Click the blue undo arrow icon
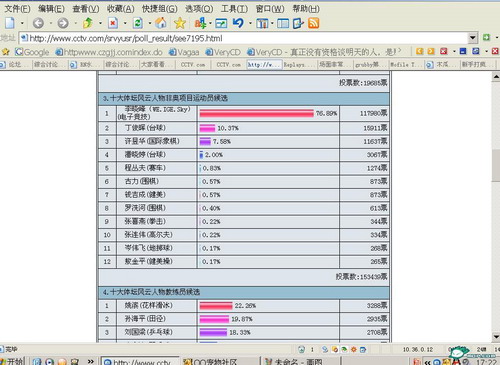 pos(238,23)
